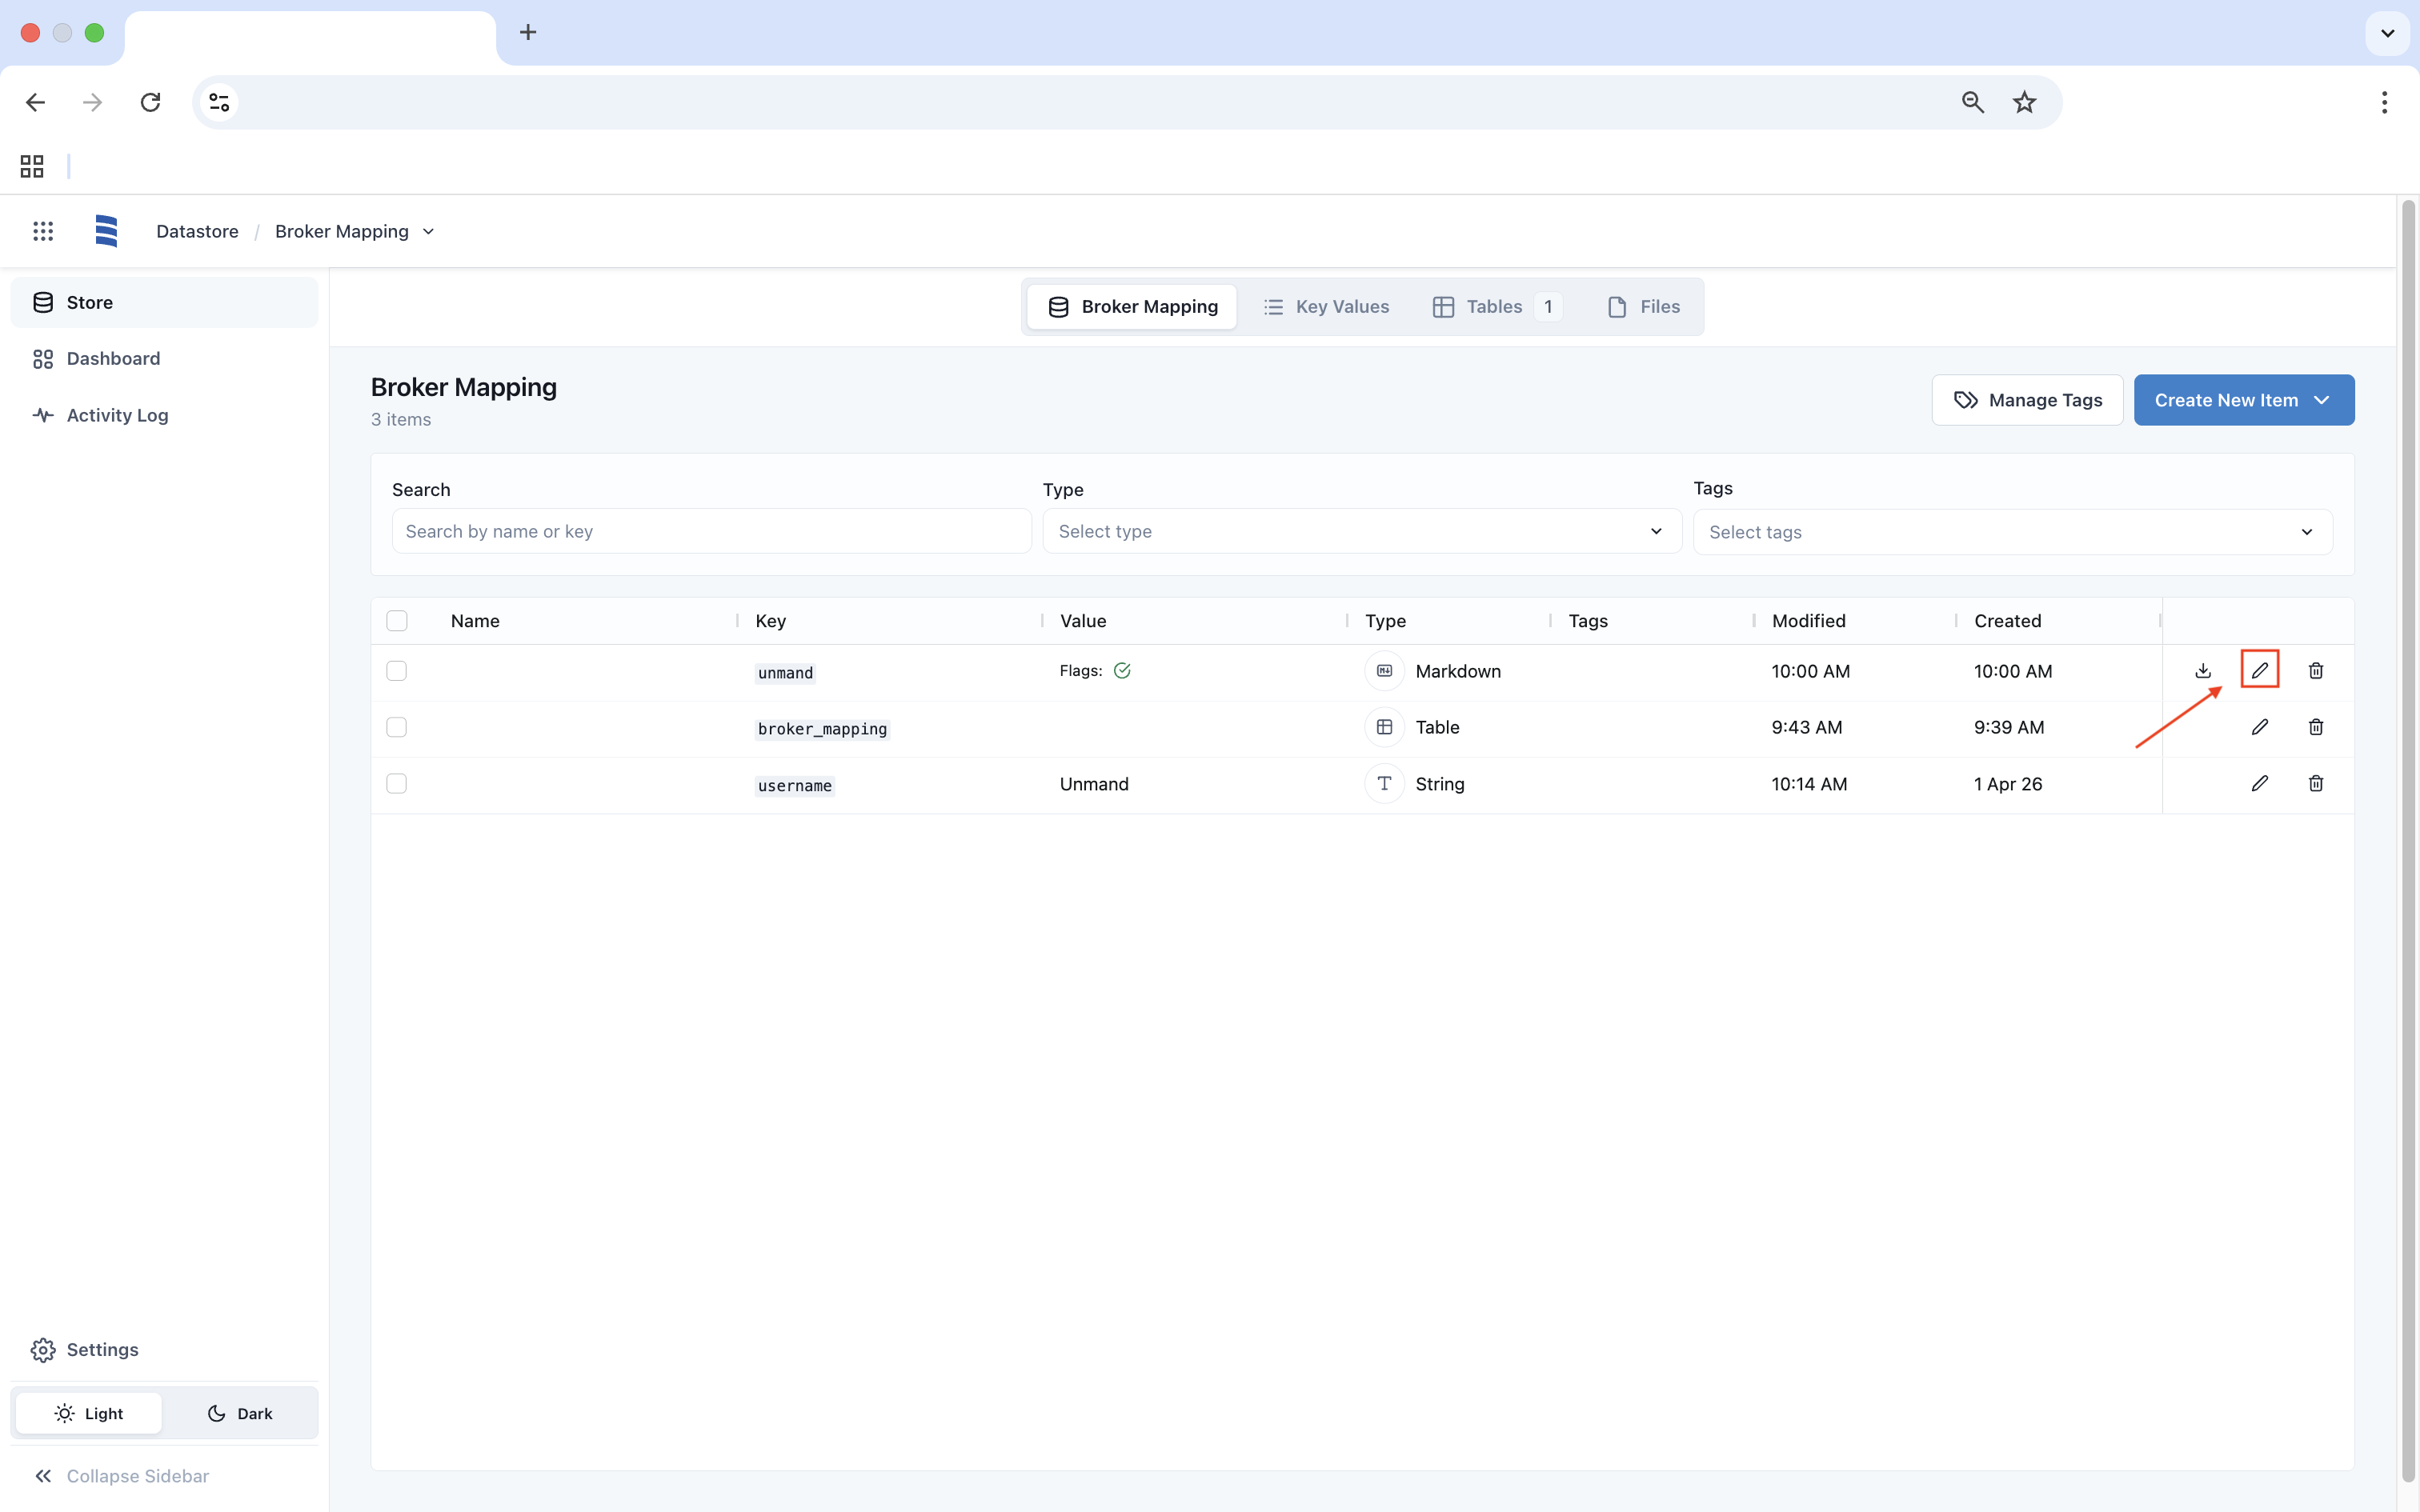Click the page vertical scrollbar
This screenshot has width=2420, height=1512.
tap(2408, 840)
